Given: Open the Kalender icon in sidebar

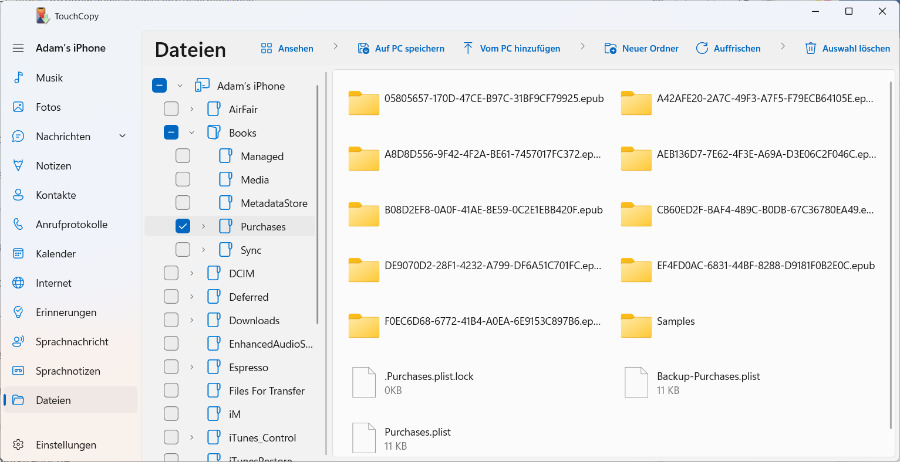Looking at the screenshot, I should (x=18, y=254).
